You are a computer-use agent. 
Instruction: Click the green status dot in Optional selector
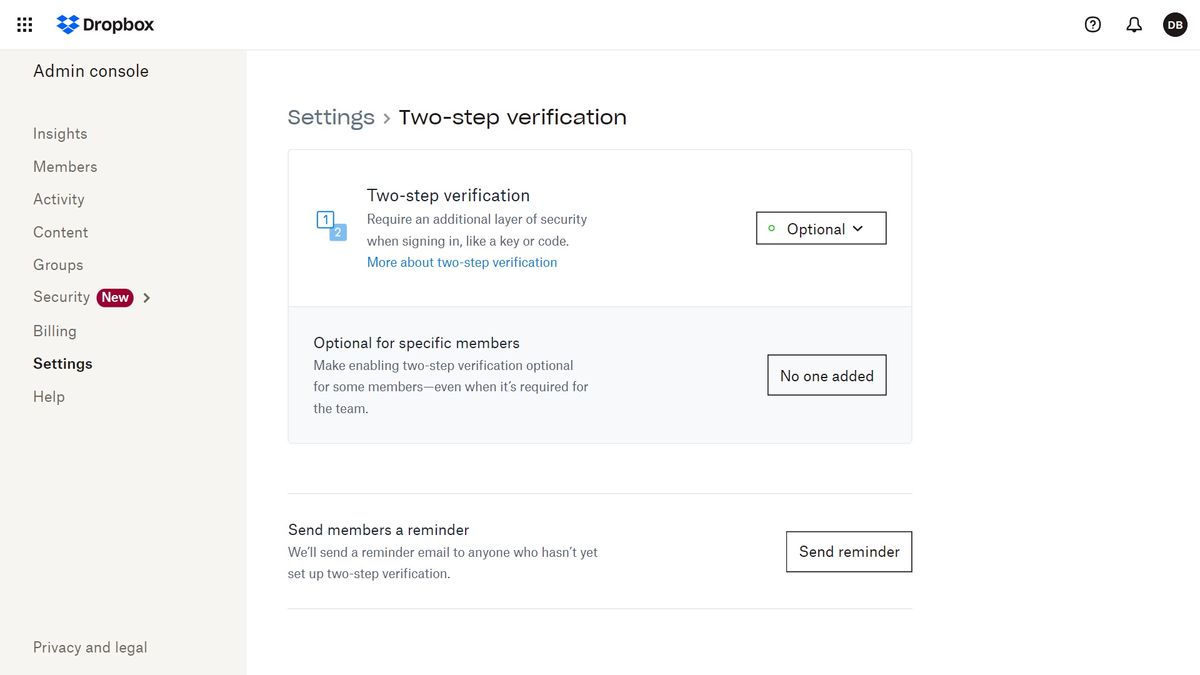click(771, 228)
